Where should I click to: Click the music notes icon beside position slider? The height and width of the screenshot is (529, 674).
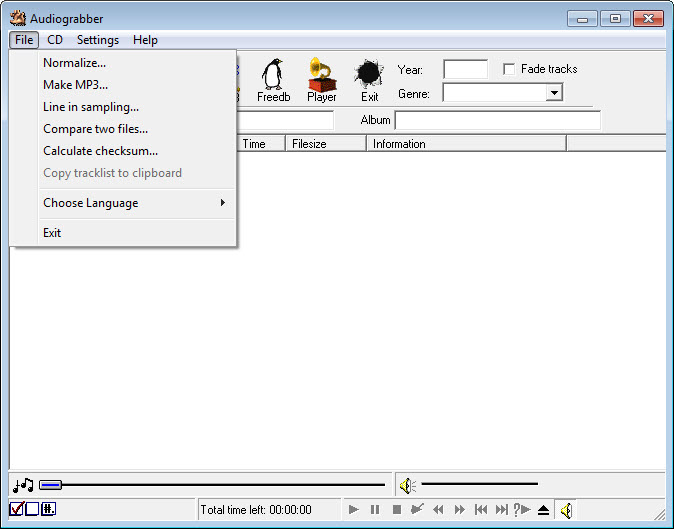23,485
